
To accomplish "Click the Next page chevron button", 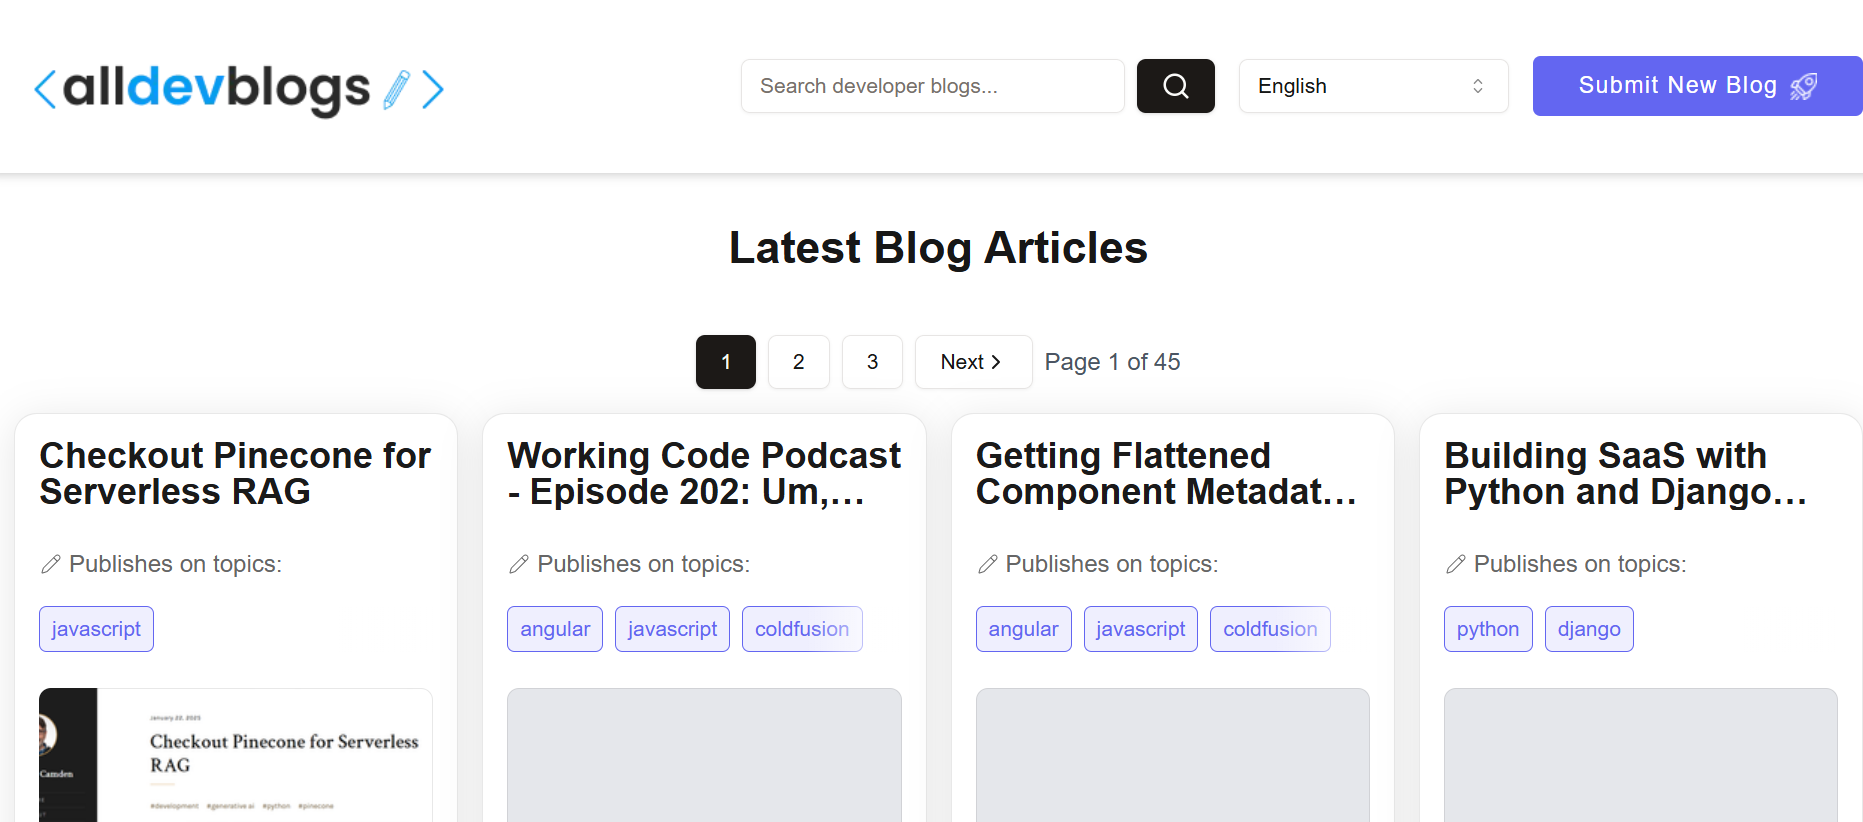I will point(972,362).
